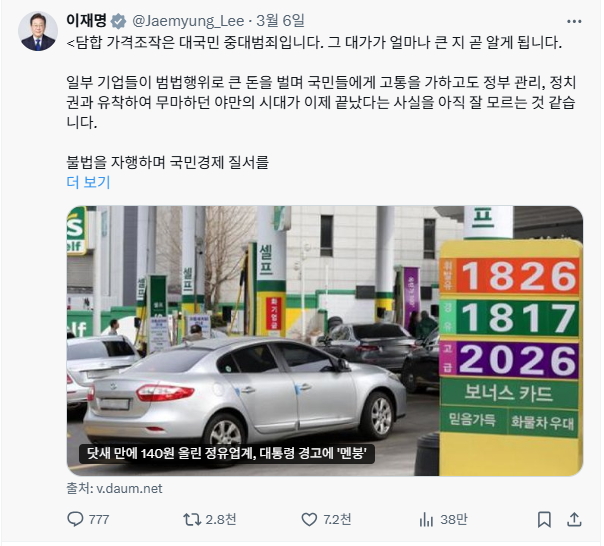604x546 pixels.
Task: Click the 2.8천 repost count
Action: pyautogui.click(x=220, y=519)
